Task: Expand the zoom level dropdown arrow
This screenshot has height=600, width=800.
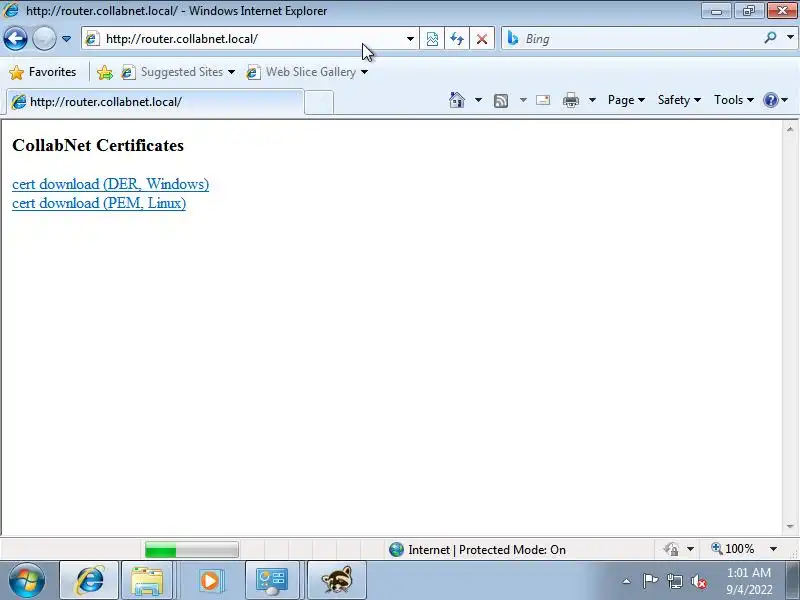Action: [x=773, y=549]
